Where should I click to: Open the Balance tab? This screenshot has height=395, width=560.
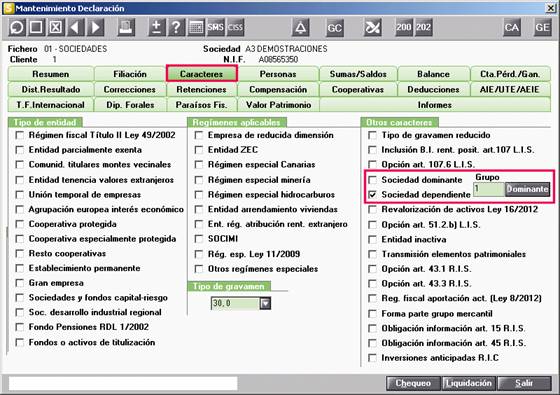[x=434, y=74]
